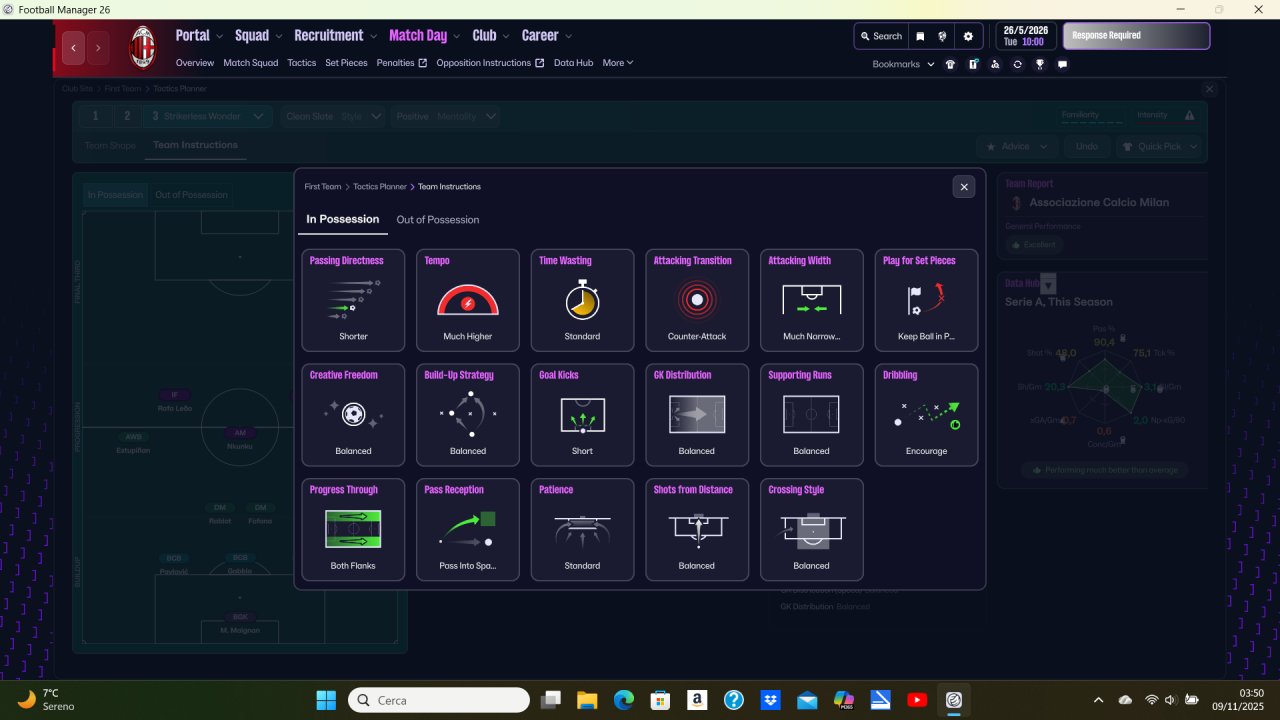Click the taskbar Cerca search box
Viewport: 1280px width, 720px height.
click(x=439, y=700)
